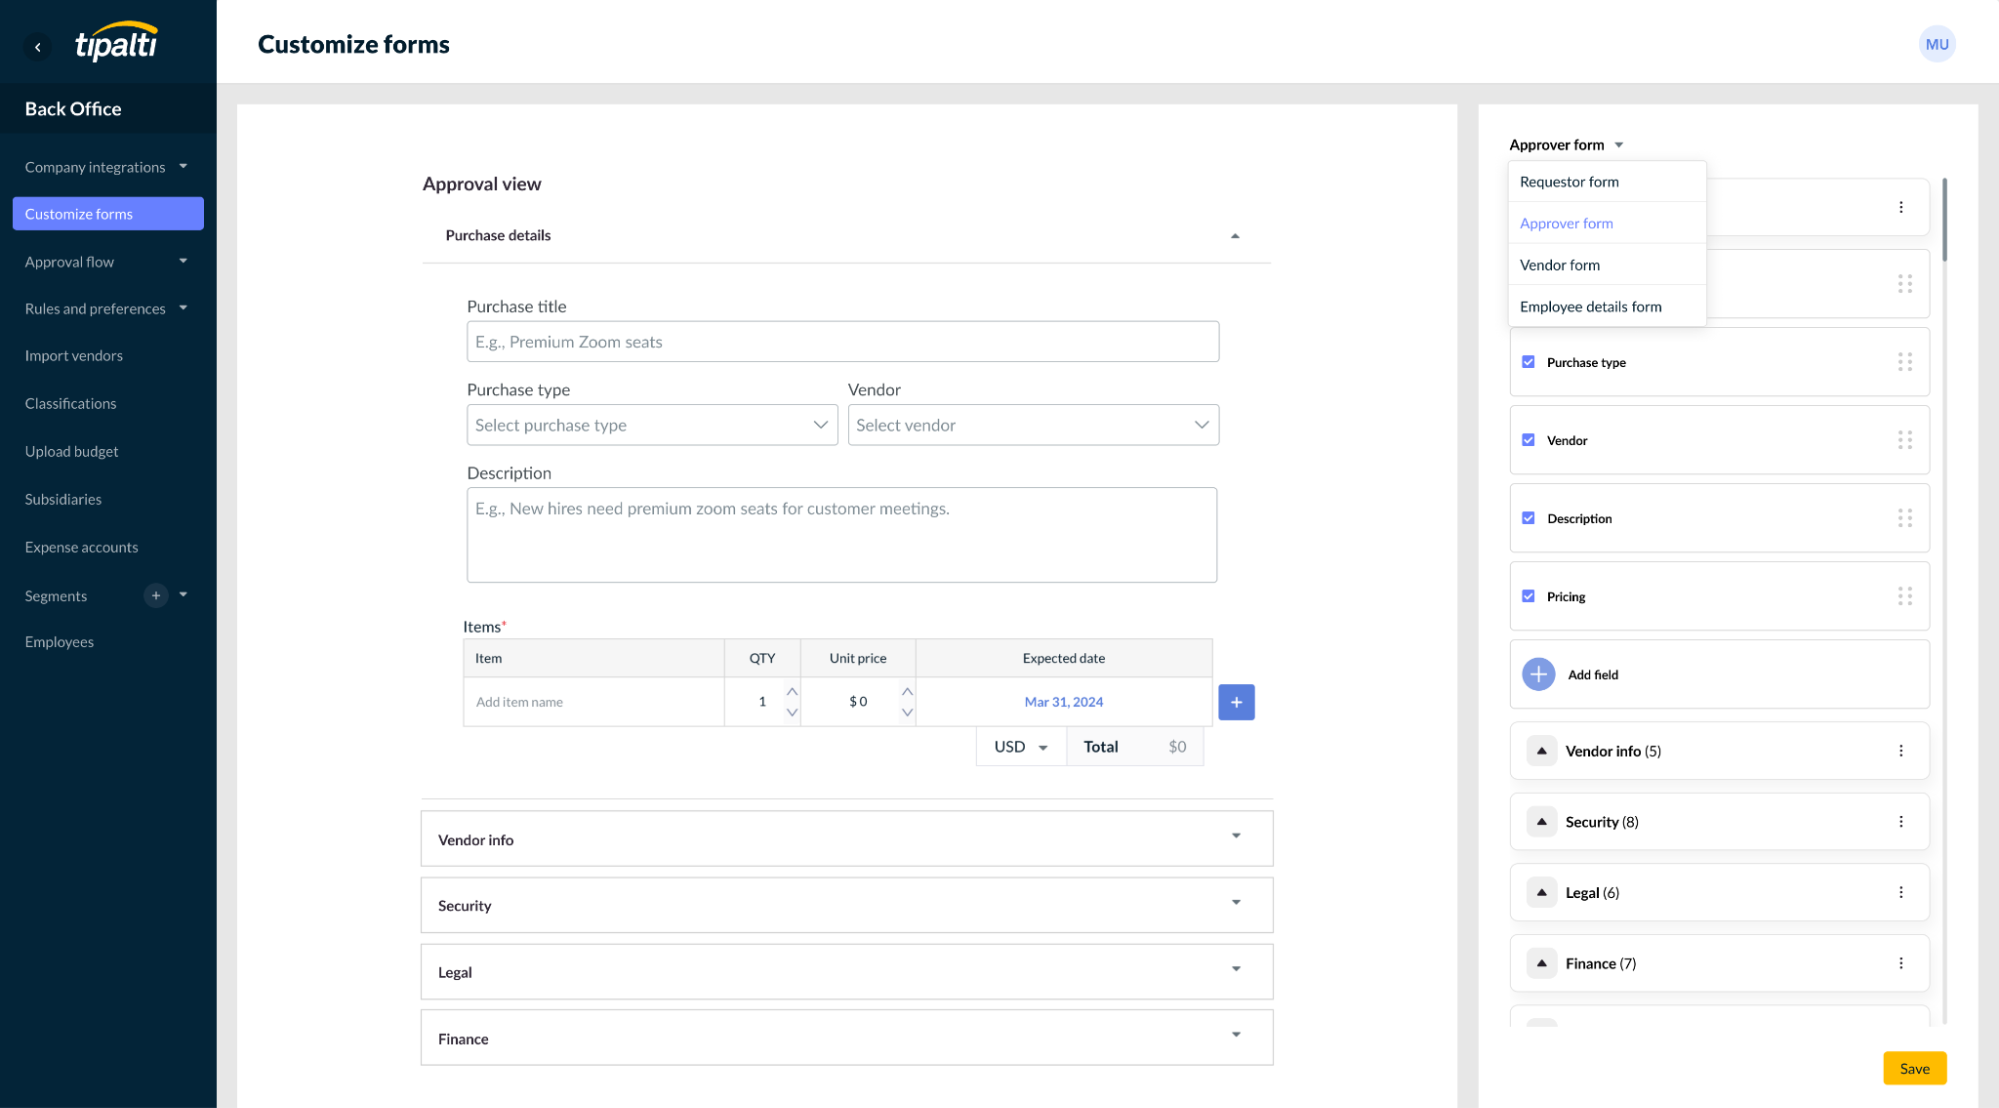Click the Purchase title input field
The image size is (1999, 1108).
[842, 342]
